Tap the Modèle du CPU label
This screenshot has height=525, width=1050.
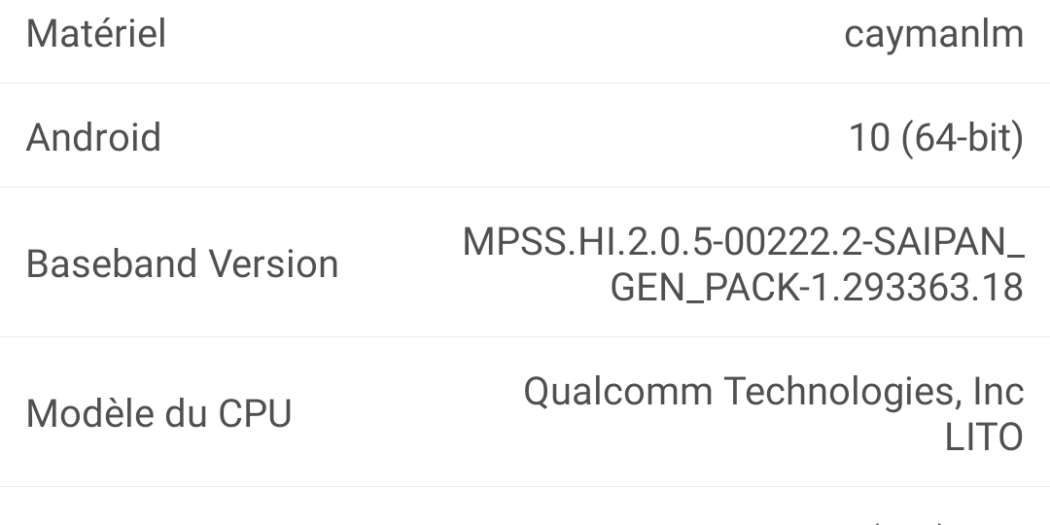159,412
